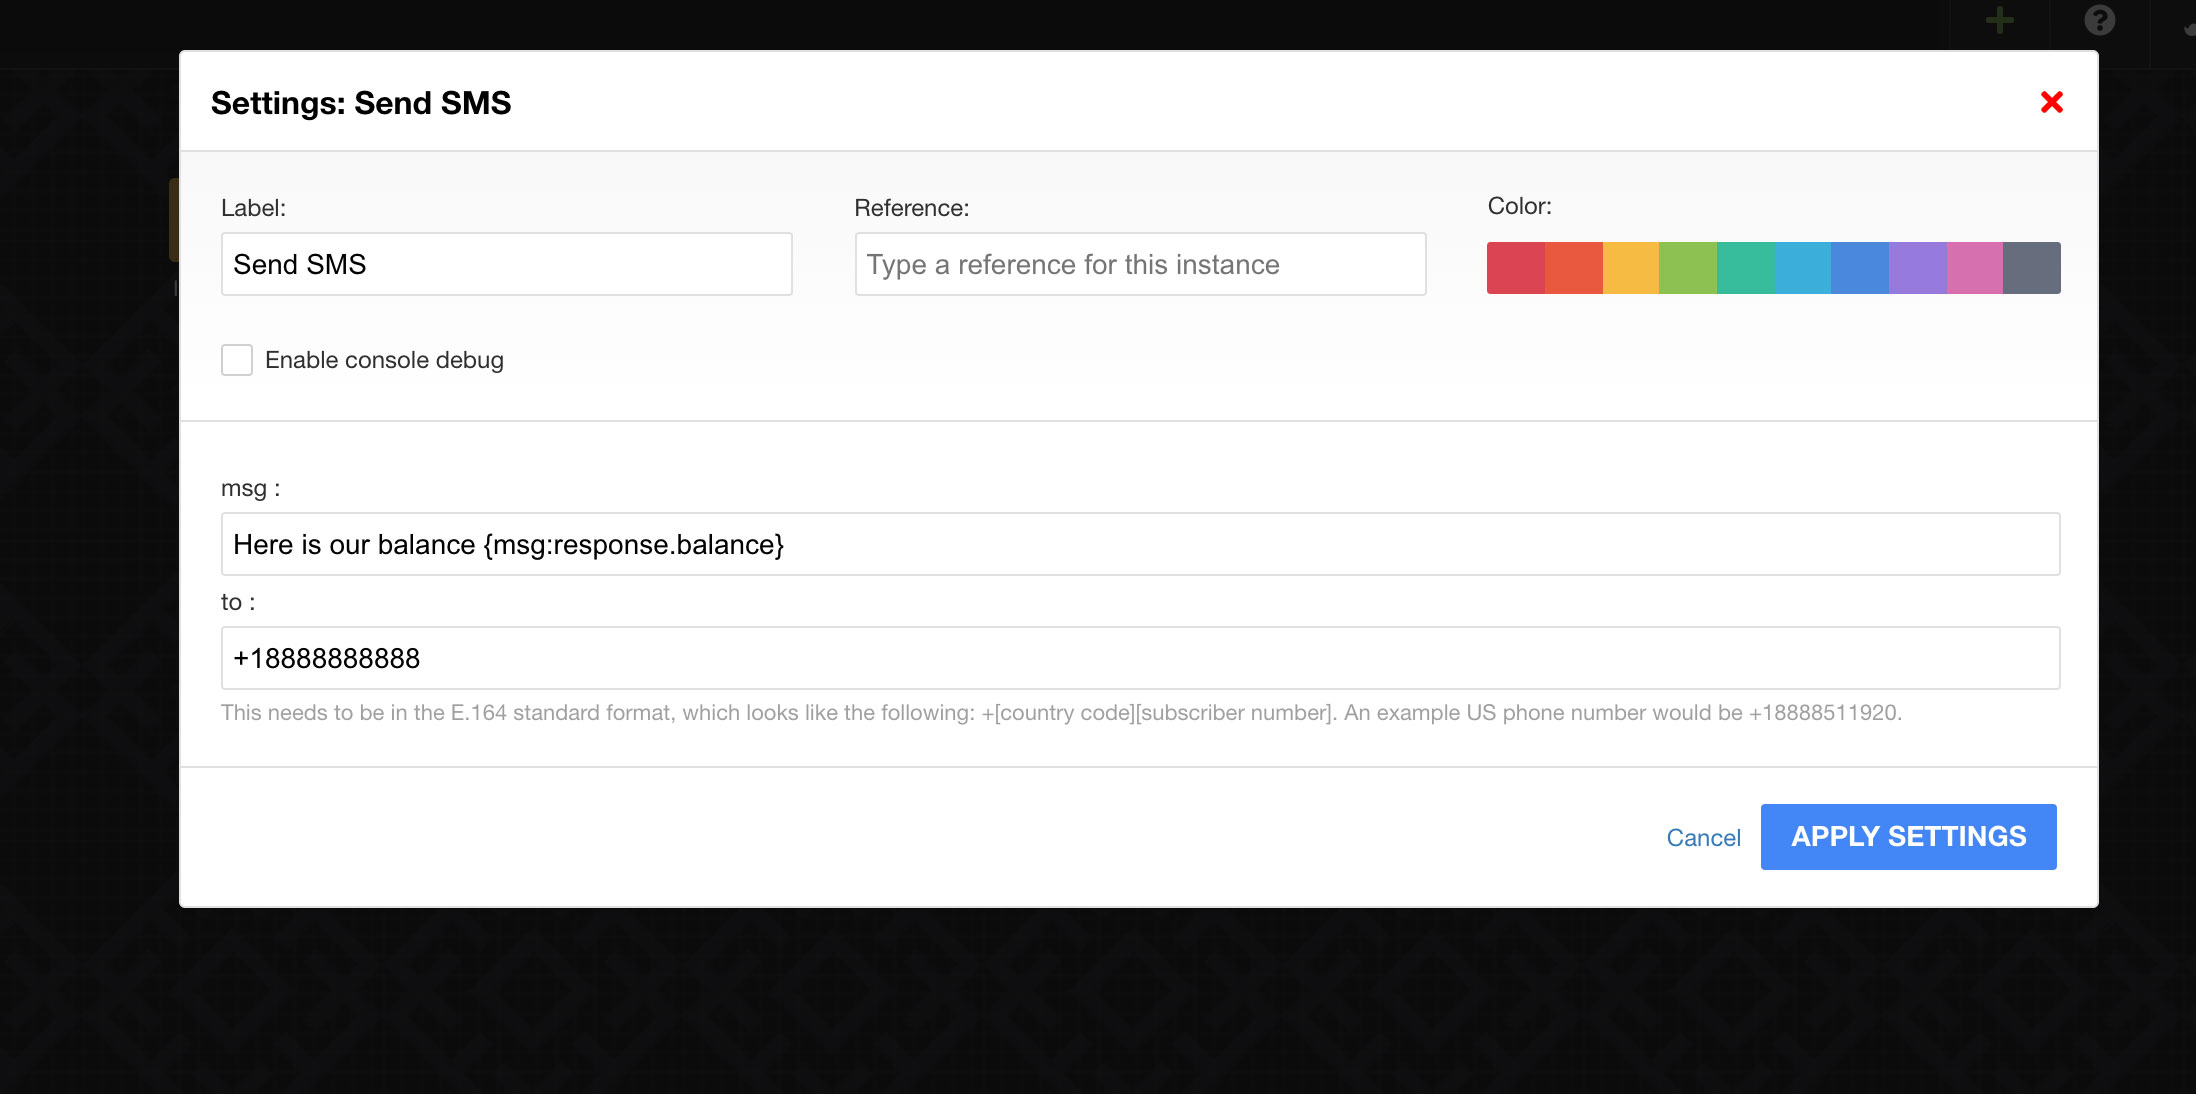Click the Label input field
The height and width of the screenshot is (1094, 2196).
[x=506, y=264]
